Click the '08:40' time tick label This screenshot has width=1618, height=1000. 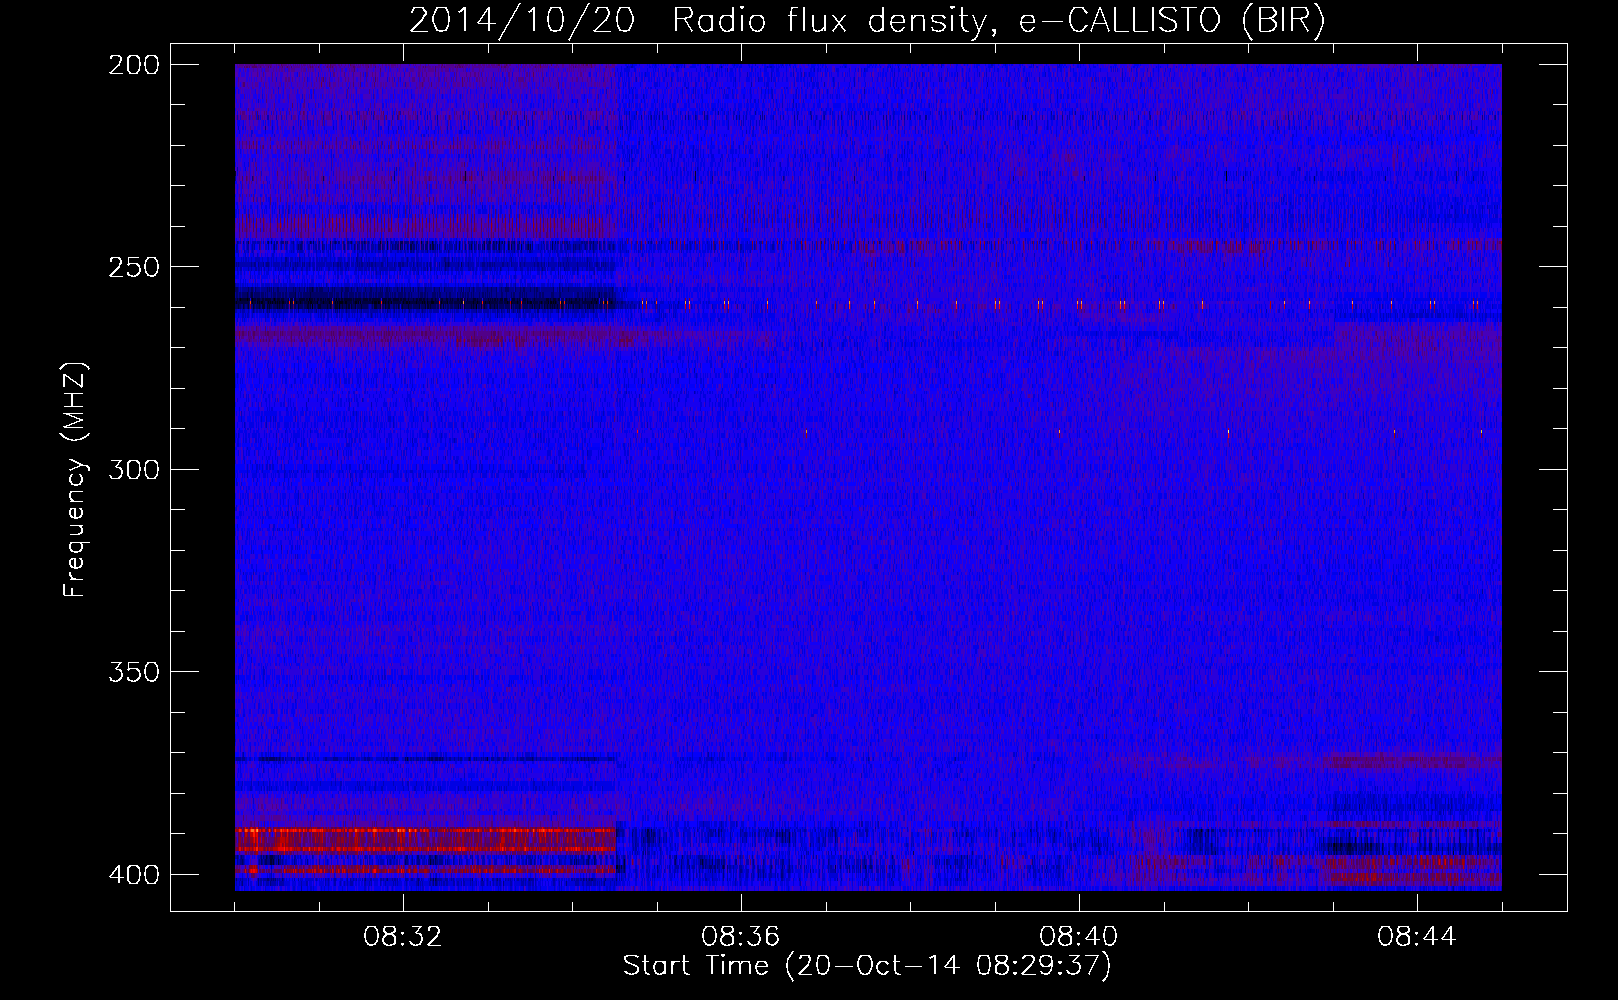click(x=1079, y=937)
